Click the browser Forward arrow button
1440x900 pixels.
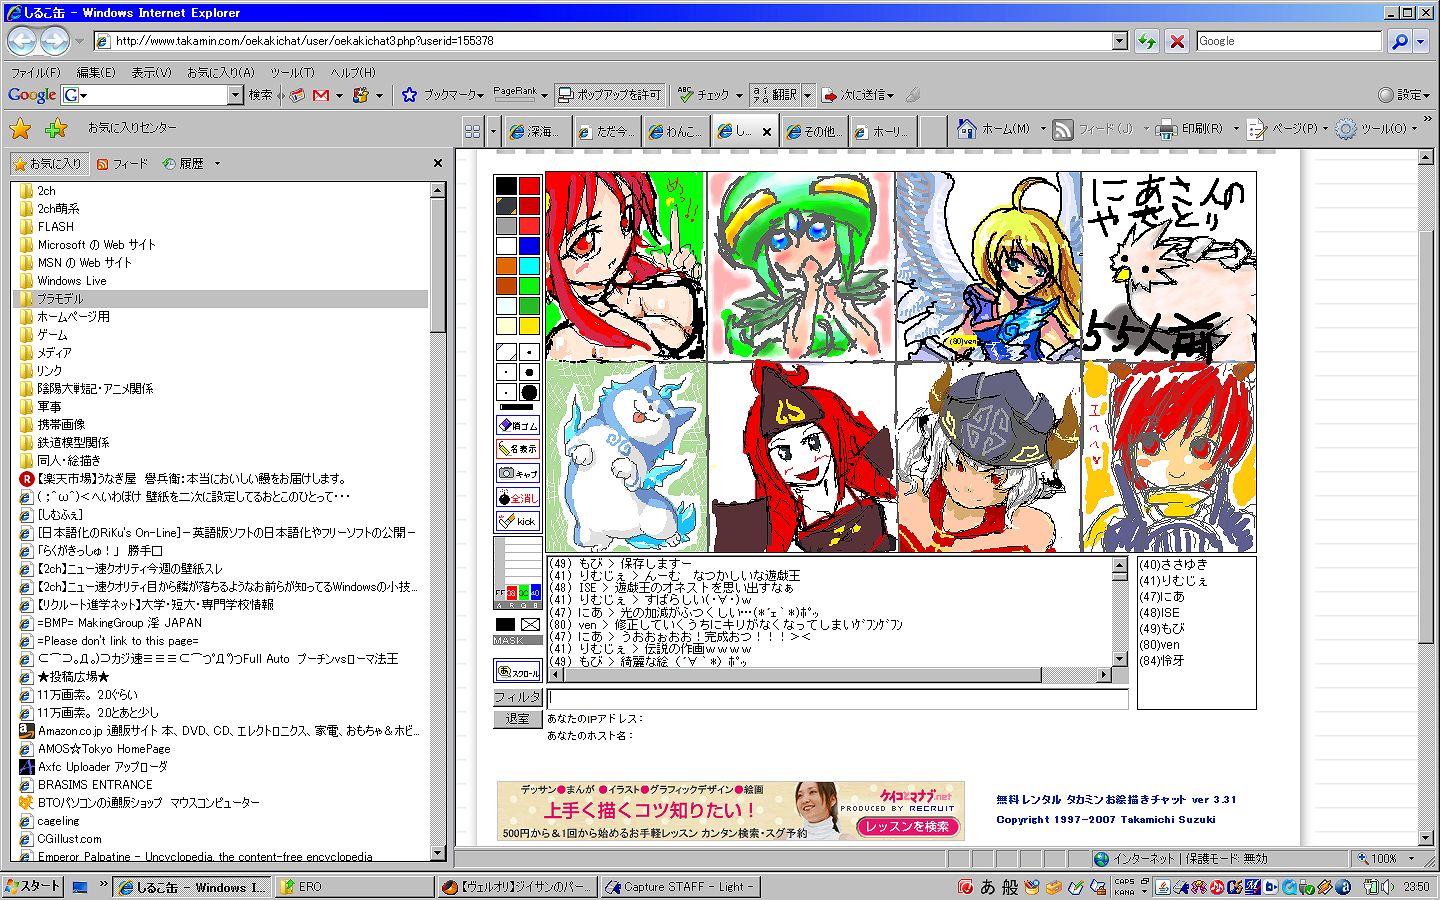[x=55, y=41]
